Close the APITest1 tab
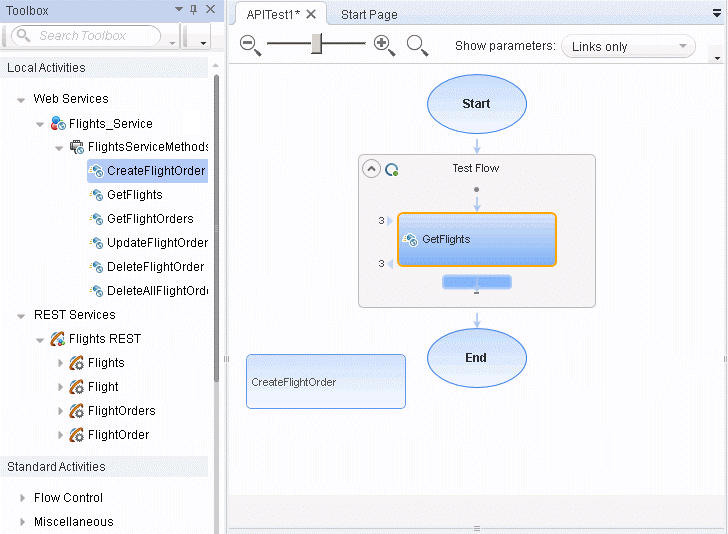Image resolution: width=728 pixels, height=534 pixels. coord(311,14)
